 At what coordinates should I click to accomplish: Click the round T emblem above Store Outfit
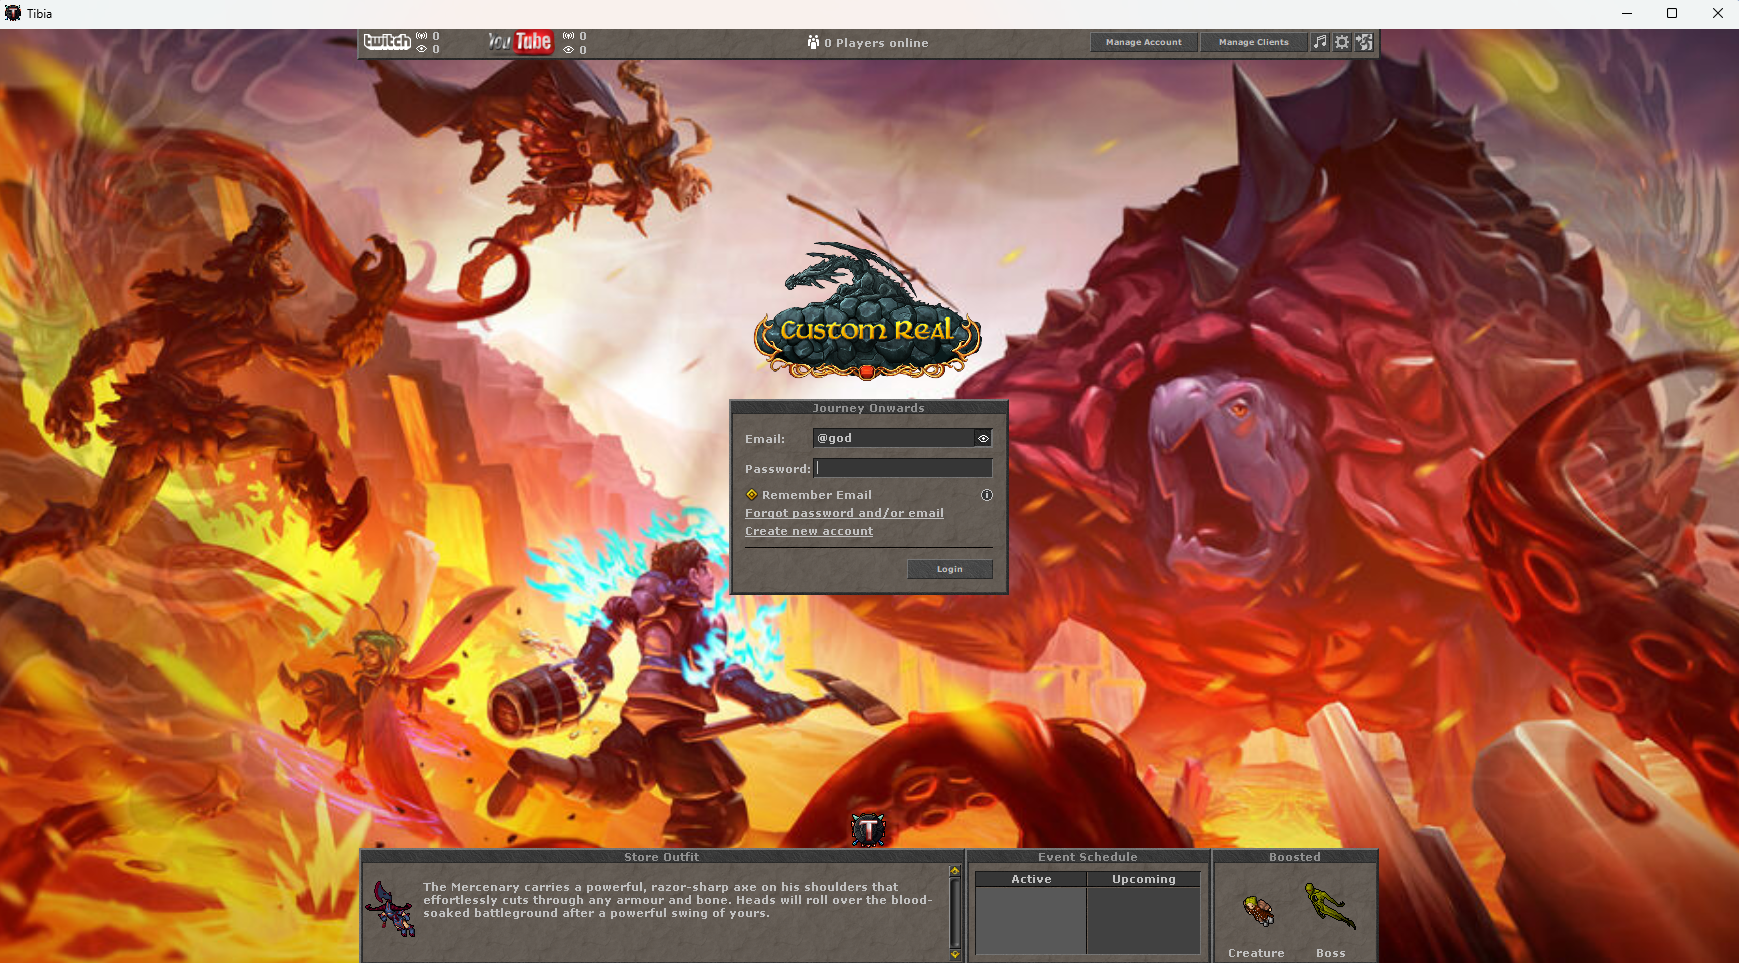click(x=868, y=829)
